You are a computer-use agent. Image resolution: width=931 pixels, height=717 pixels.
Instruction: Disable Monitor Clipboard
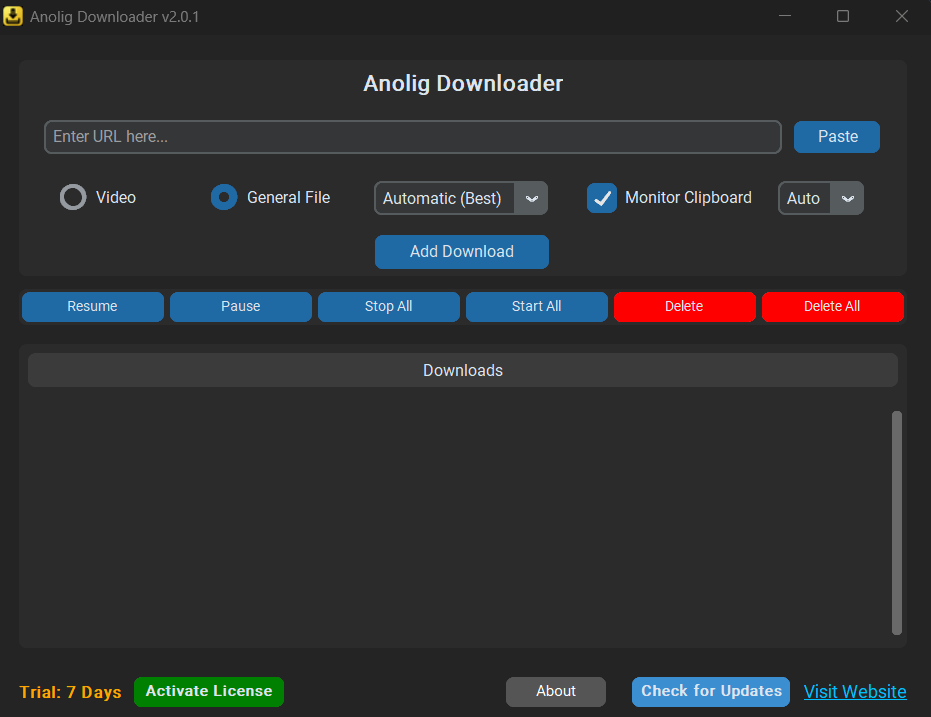point(602,198)
